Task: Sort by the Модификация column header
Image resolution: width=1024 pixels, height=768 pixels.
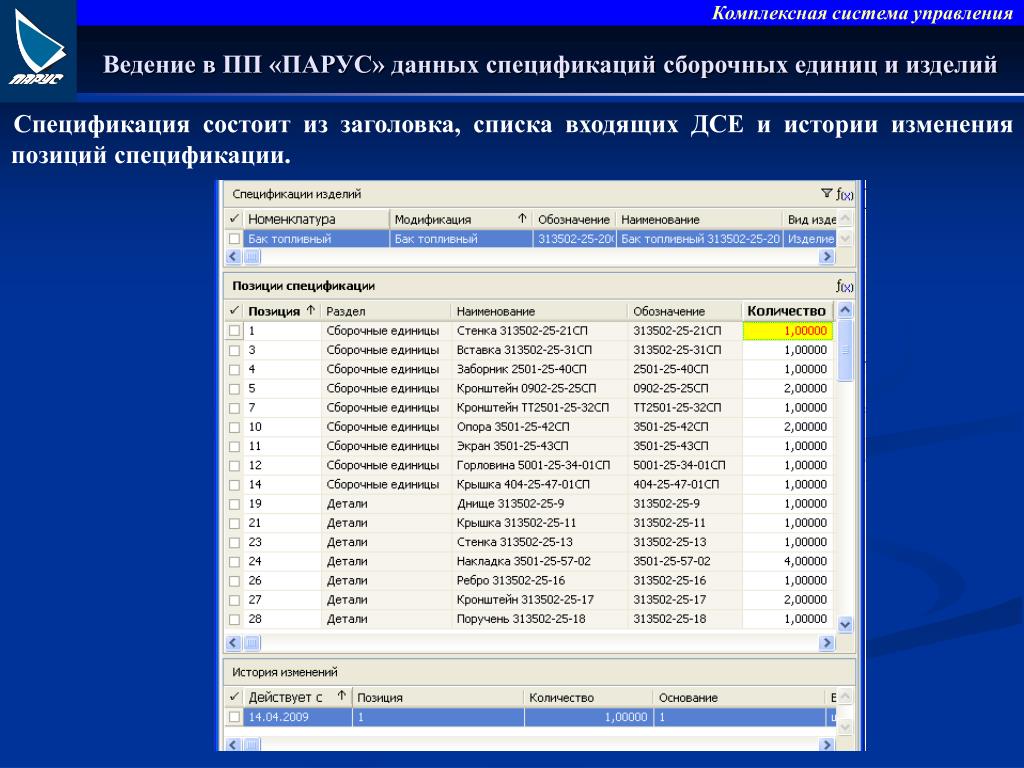Action: 461,219
